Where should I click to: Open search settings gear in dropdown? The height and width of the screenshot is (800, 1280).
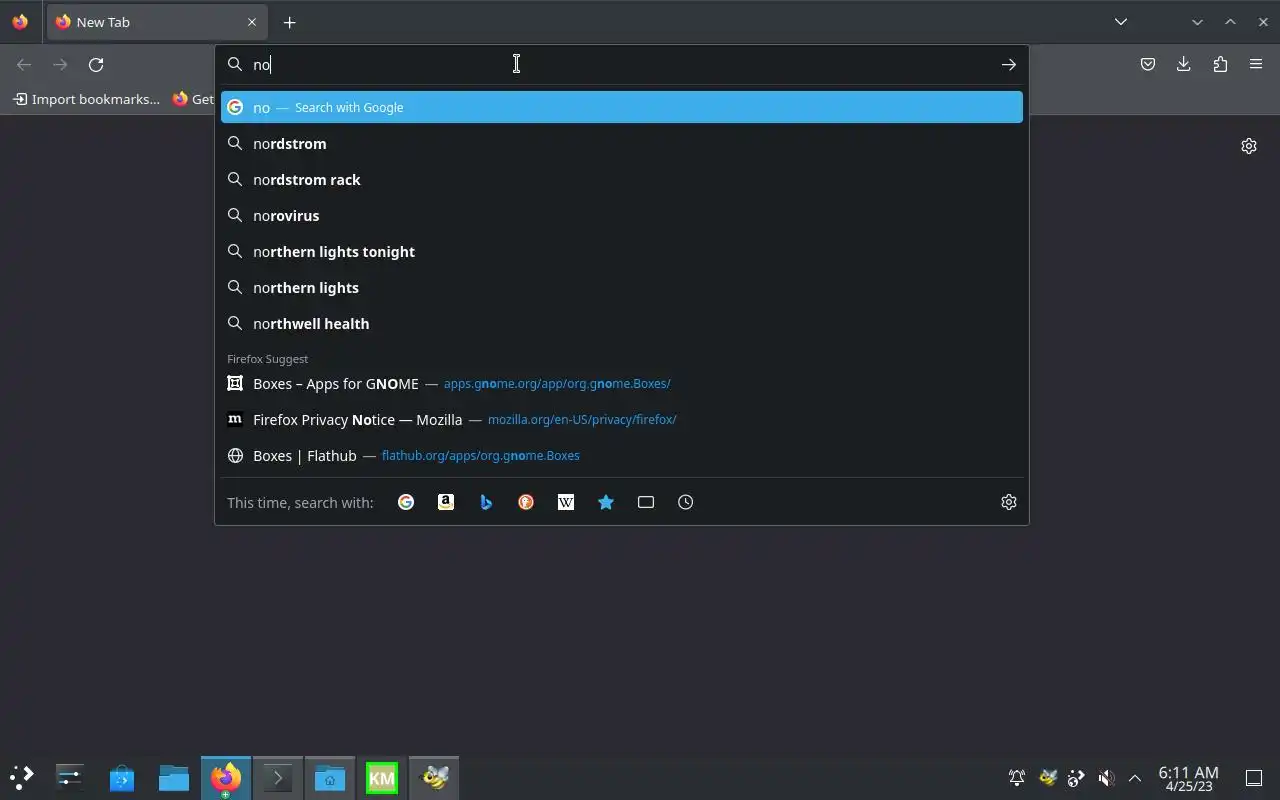click(x=1009, y=502)
